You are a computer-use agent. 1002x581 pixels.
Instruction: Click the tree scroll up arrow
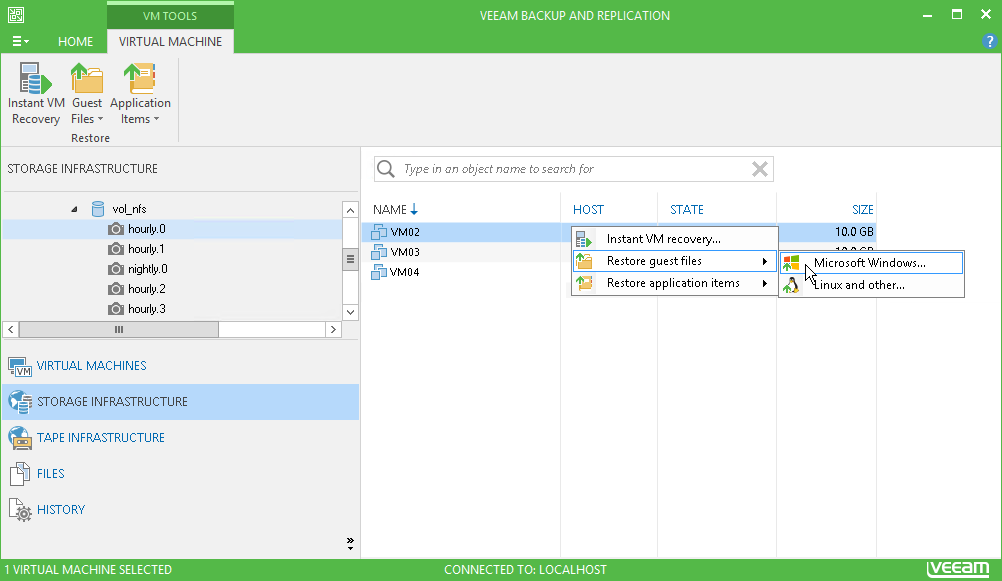point(350,210)
